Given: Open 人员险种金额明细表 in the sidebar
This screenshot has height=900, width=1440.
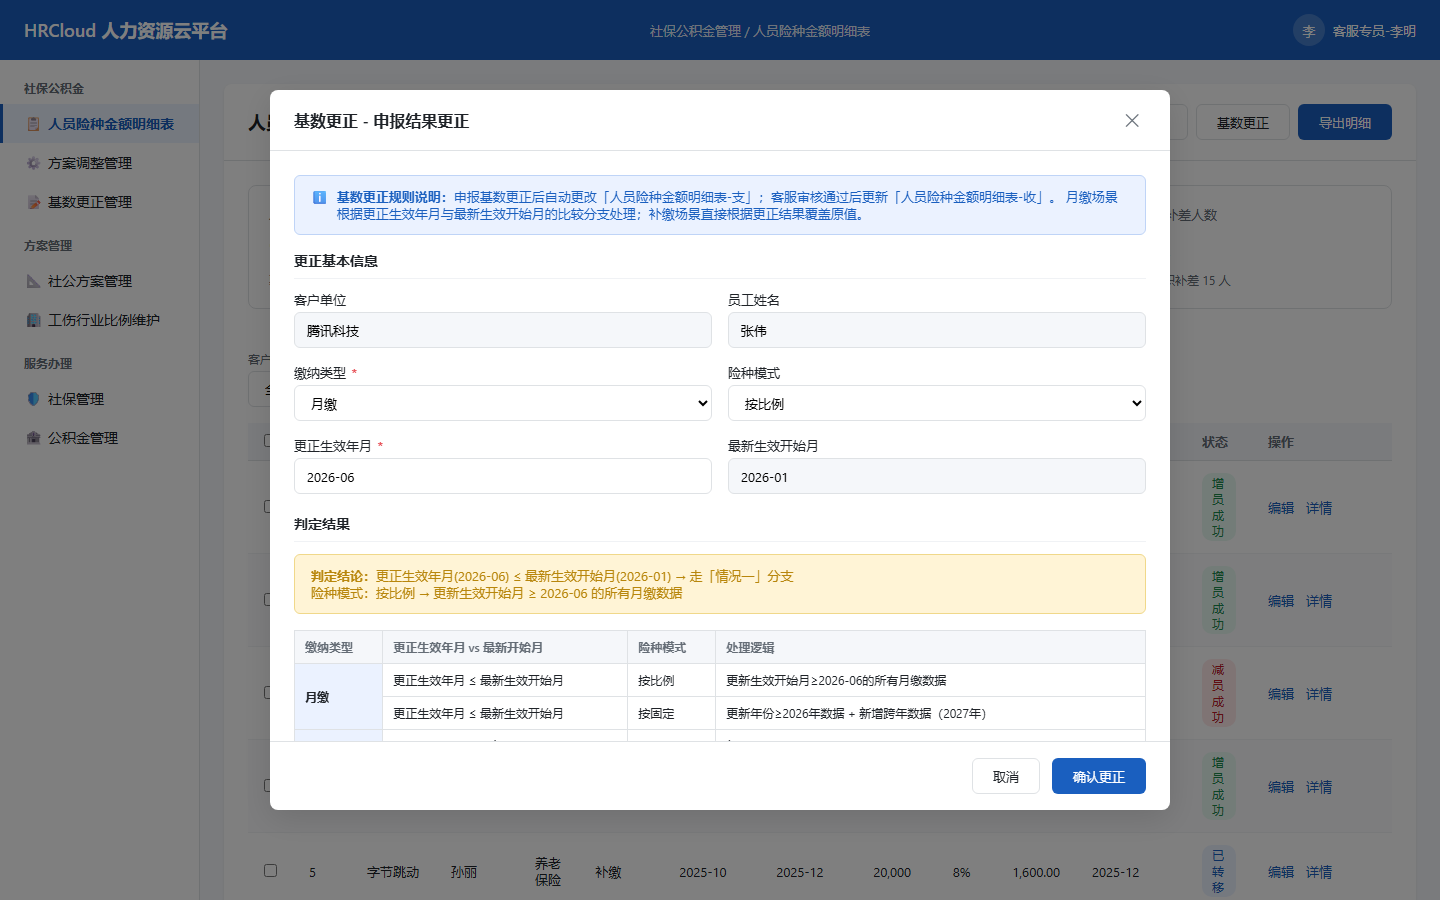Looking at the screenshot, I should tap(100, 124).
